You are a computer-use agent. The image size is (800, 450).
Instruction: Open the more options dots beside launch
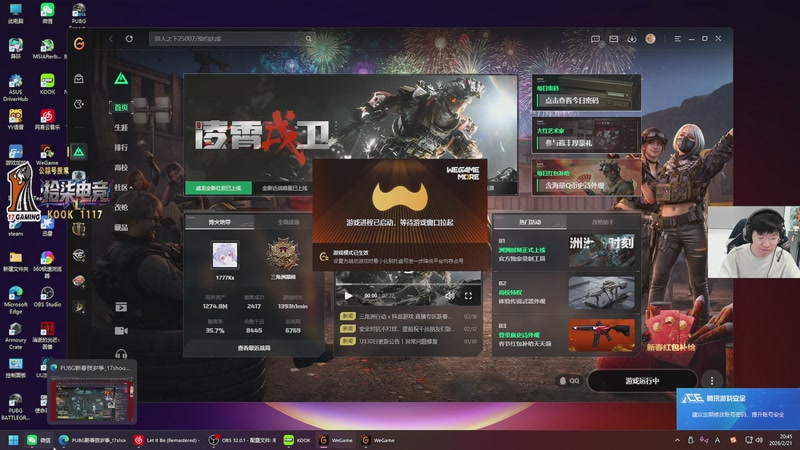712,381
